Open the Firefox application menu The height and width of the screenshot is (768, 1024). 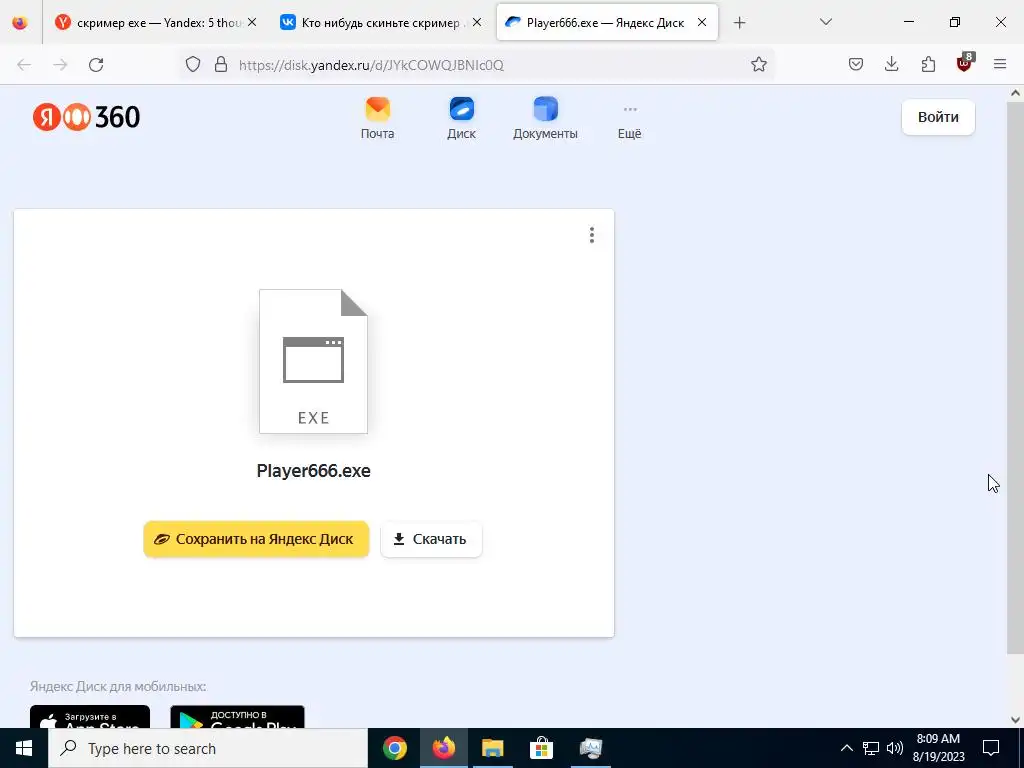click(x=1000, y=64)
